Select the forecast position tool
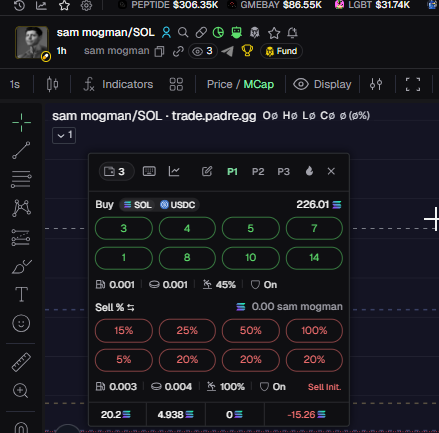439x433 pixels. [21, 237]
